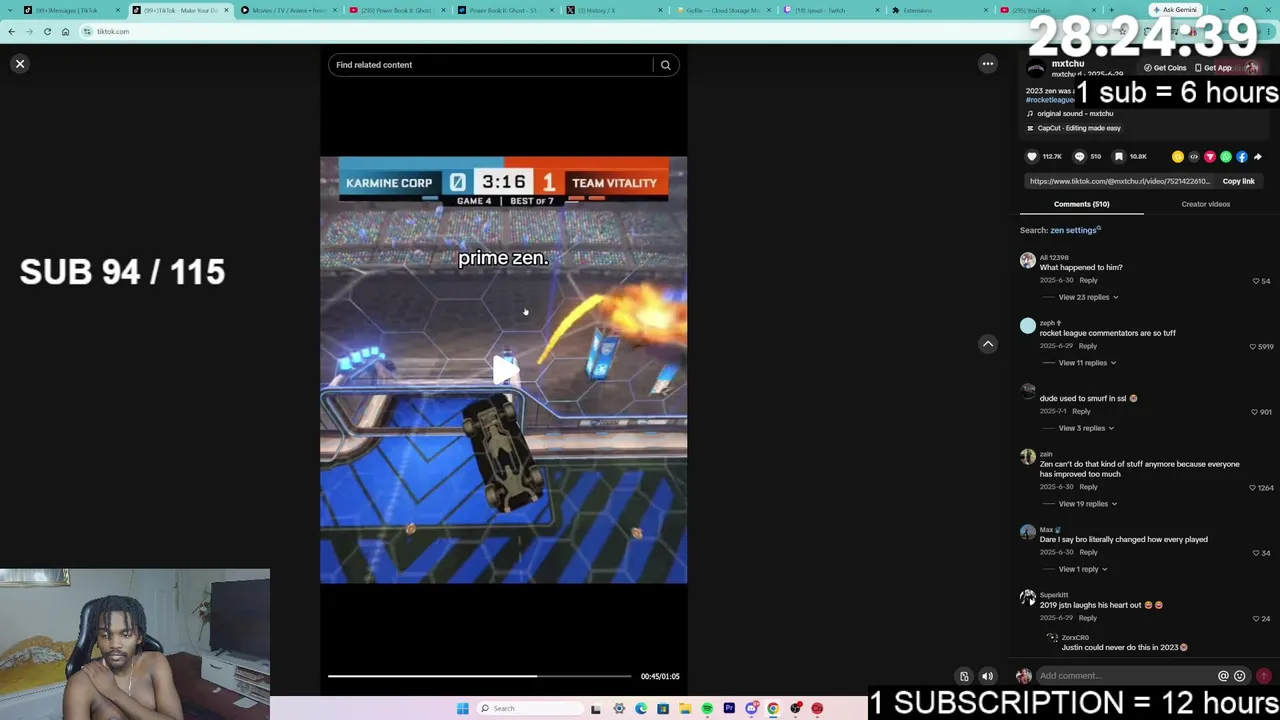This screenshot has height=720, width=1280.
Task: Like the video with the heart icon
Action: (x=1032, y=157)
